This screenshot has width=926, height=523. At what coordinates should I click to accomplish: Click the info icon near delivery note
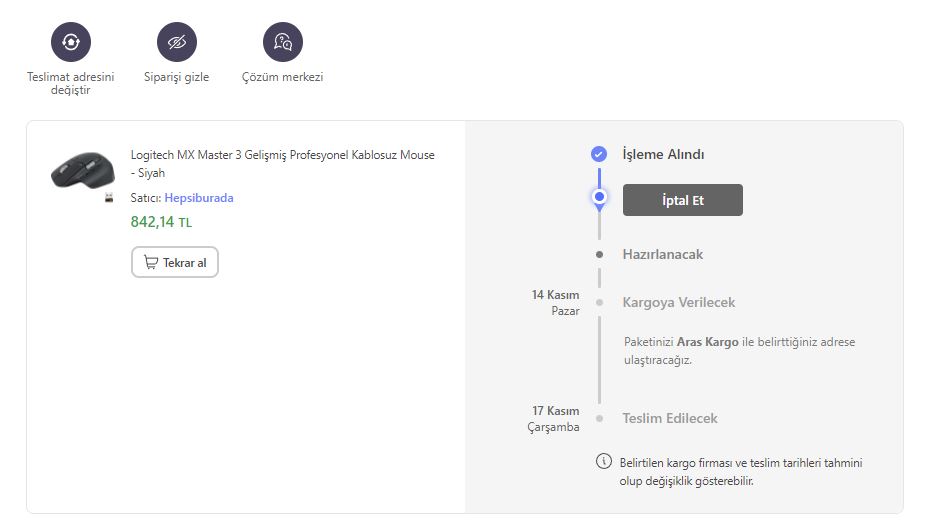(604, 461)
